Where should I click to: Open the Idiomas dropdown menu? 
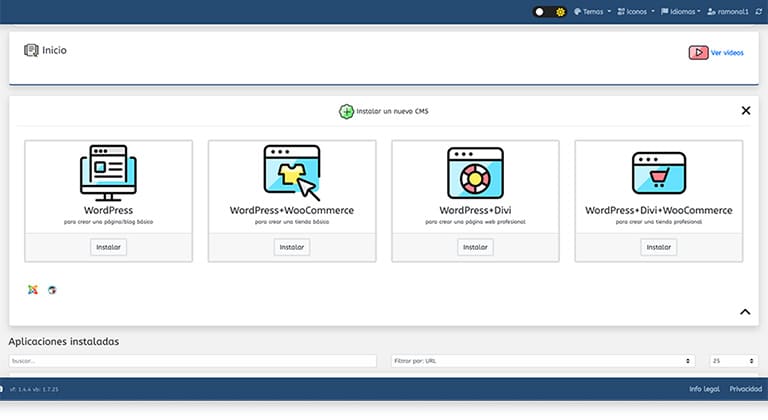point(680,11)
